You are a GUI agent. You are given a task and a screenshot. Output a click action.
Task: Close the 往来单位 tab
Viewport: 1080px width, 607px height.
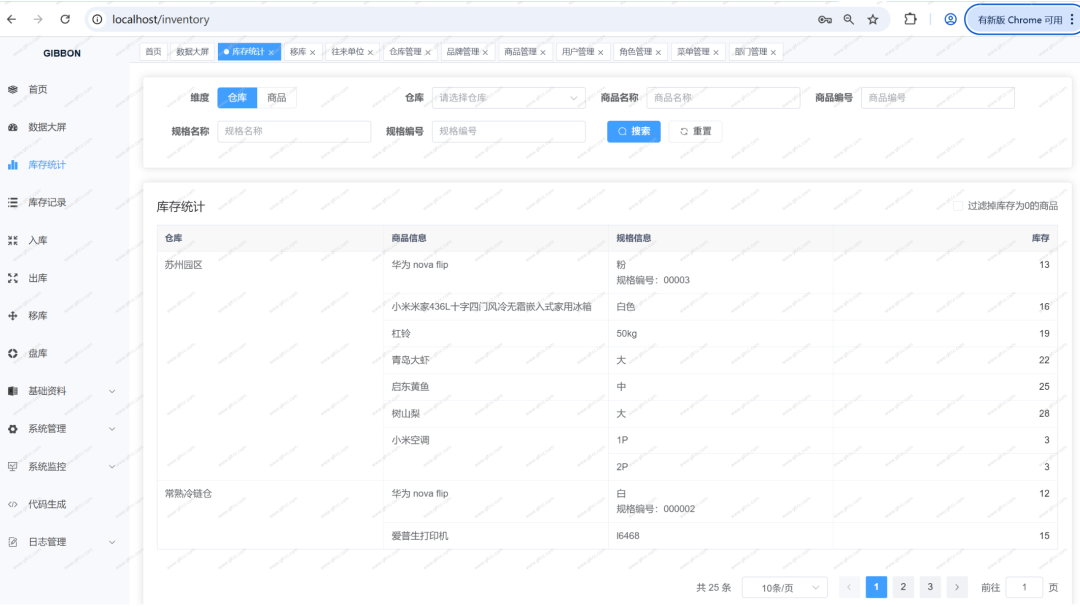[x=371, y=52]
